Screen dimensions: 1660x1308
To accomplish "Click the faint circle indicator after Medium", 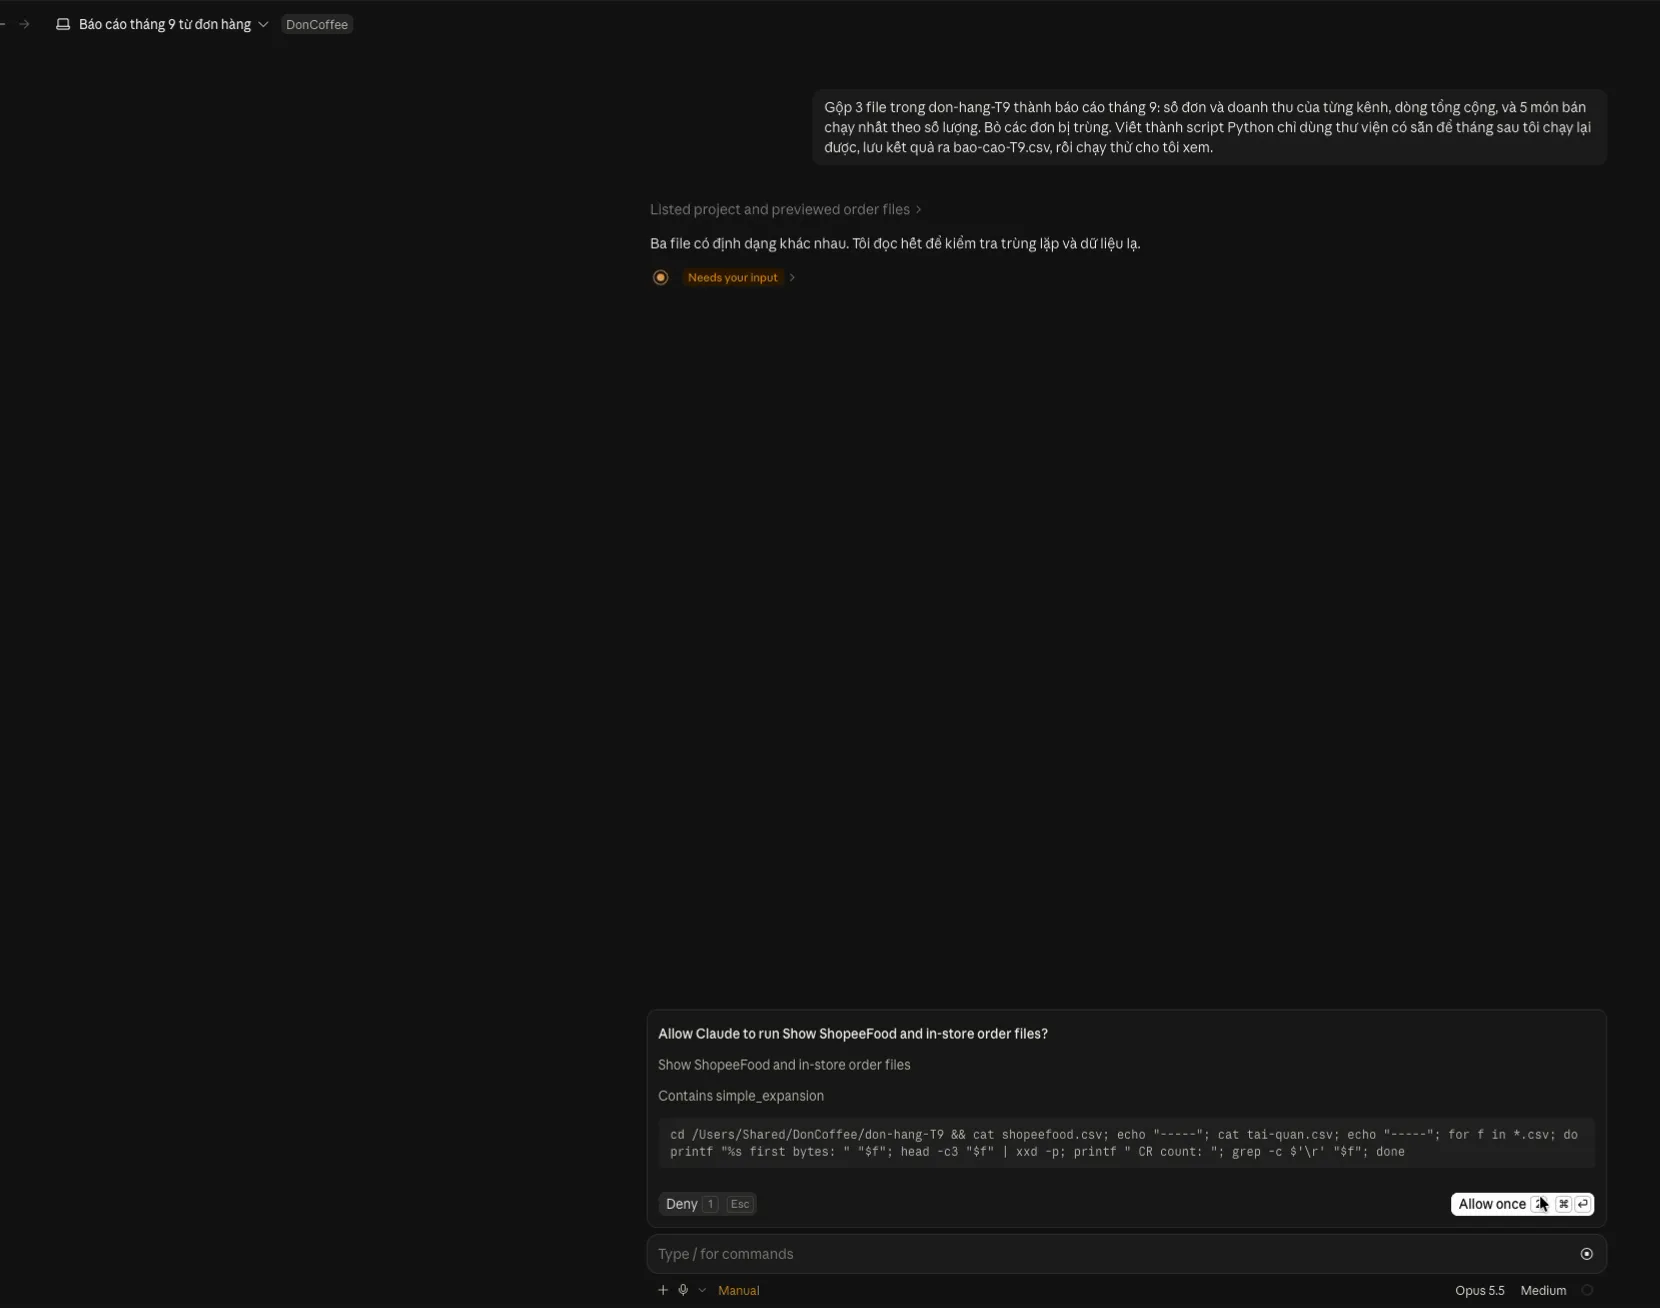I will coord(1587,1290).
